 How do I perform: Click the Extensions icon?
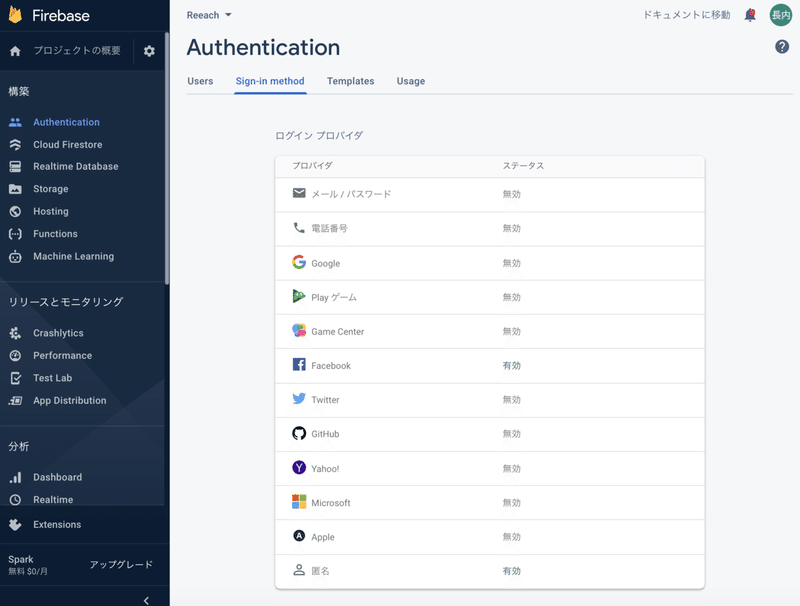[x=15, y=524]
